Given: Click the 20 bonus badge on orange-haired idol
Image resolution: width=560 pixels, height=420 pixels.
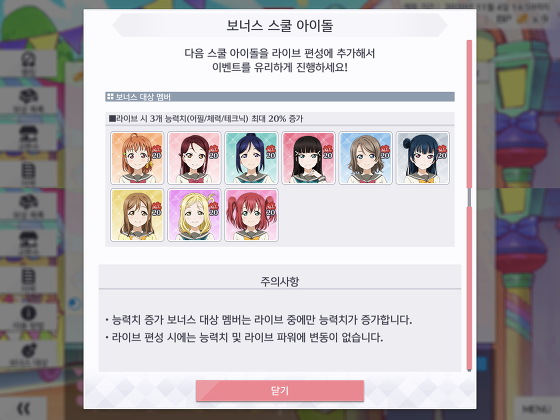Looking at the screenshot, I should pos(157,153).
